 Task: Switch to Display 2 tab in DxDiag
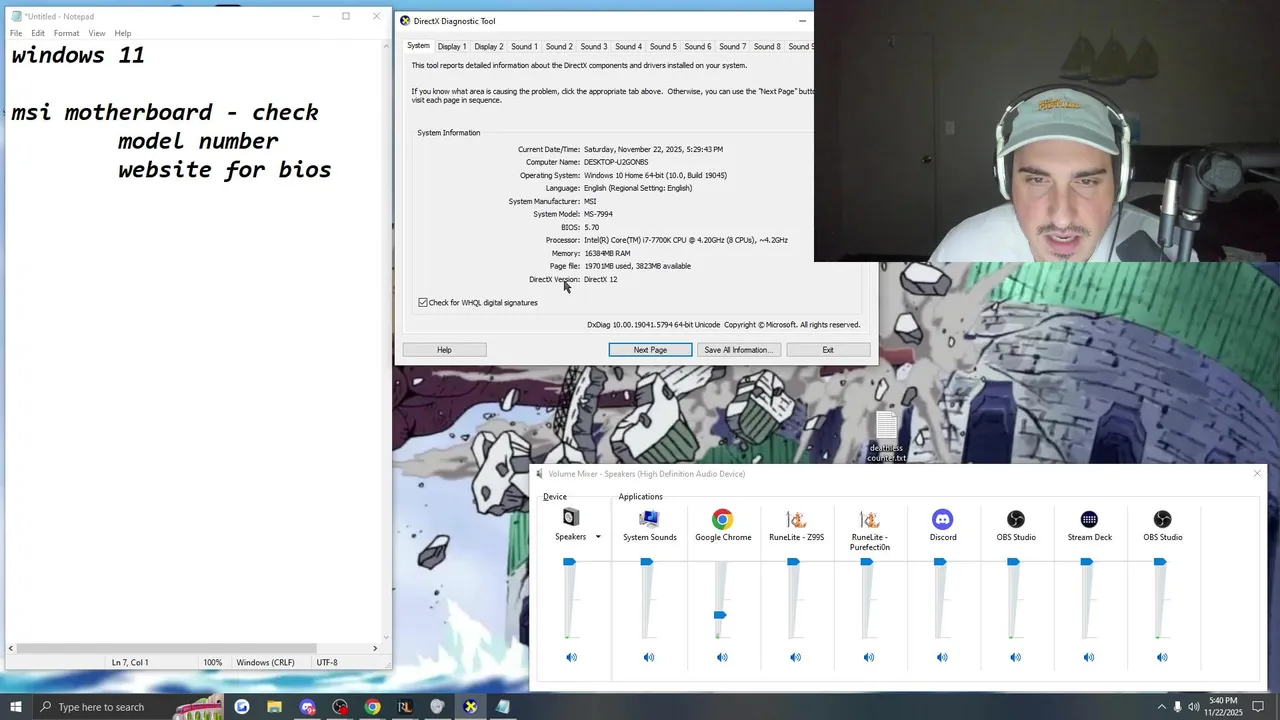[x=489, y=46]
